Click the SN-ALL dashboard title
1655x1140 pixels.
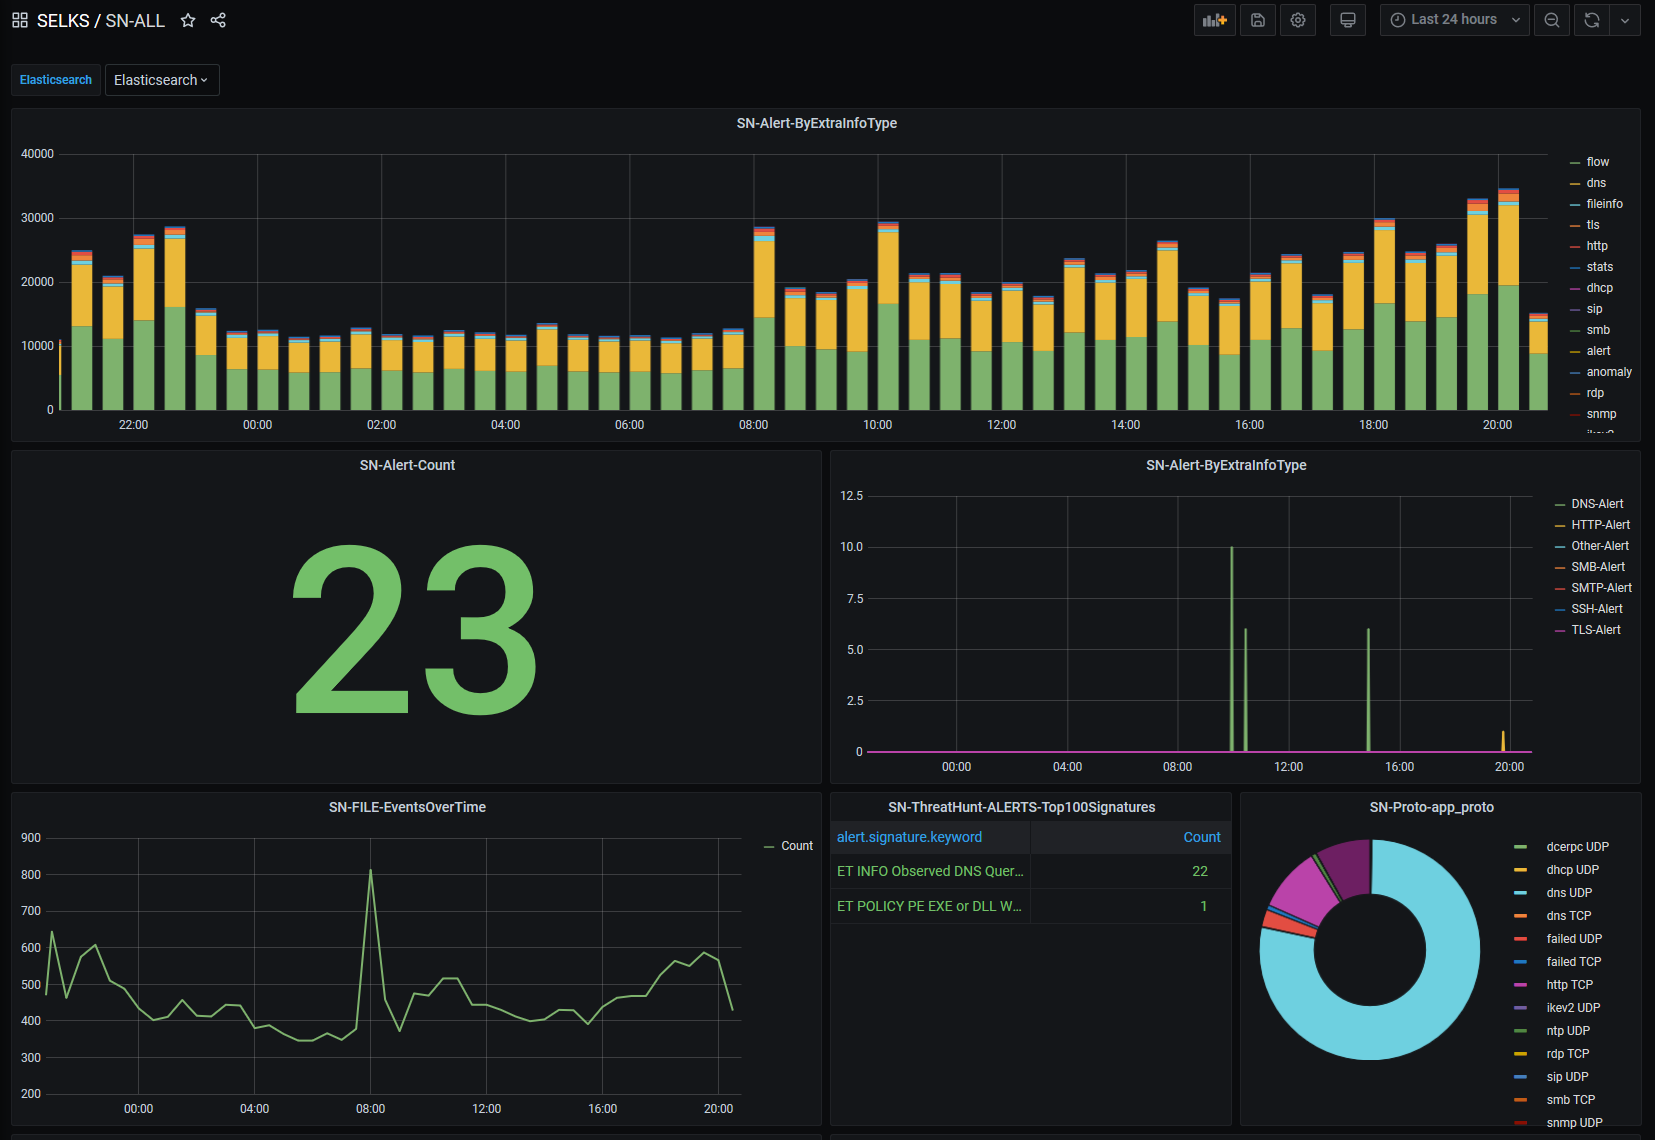click(135, 20)
